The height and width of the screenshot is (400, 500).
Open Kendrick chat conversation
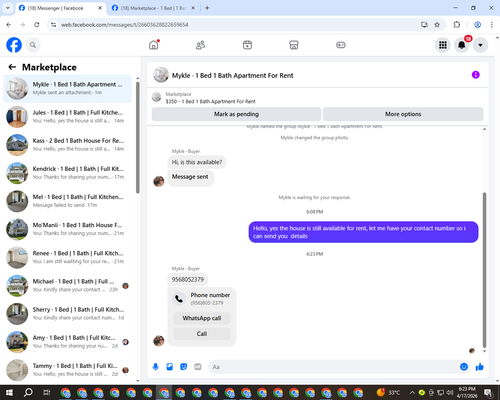(x=67, y=173)
